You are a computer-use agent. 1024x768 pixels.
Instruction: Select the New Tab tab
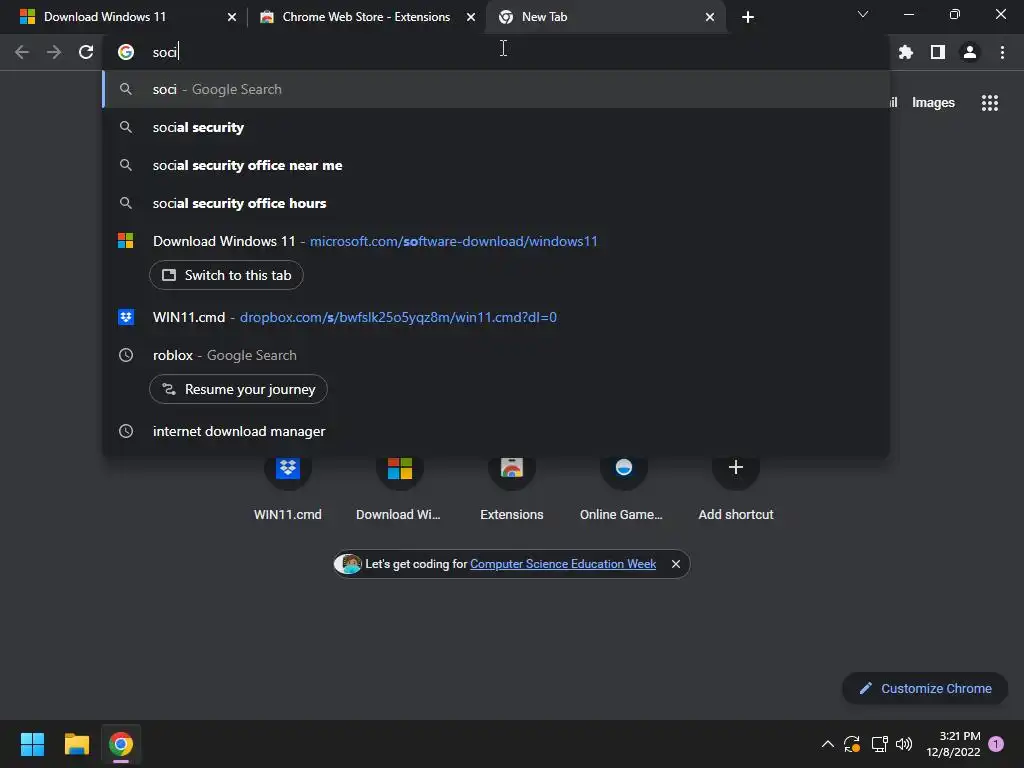(x=605, y=17)
